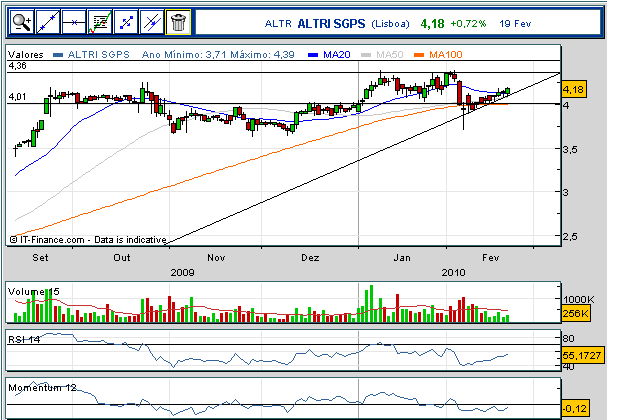Click the RSI 14 panel label
Screen dimensions: 640x420
tap(24, 339)
